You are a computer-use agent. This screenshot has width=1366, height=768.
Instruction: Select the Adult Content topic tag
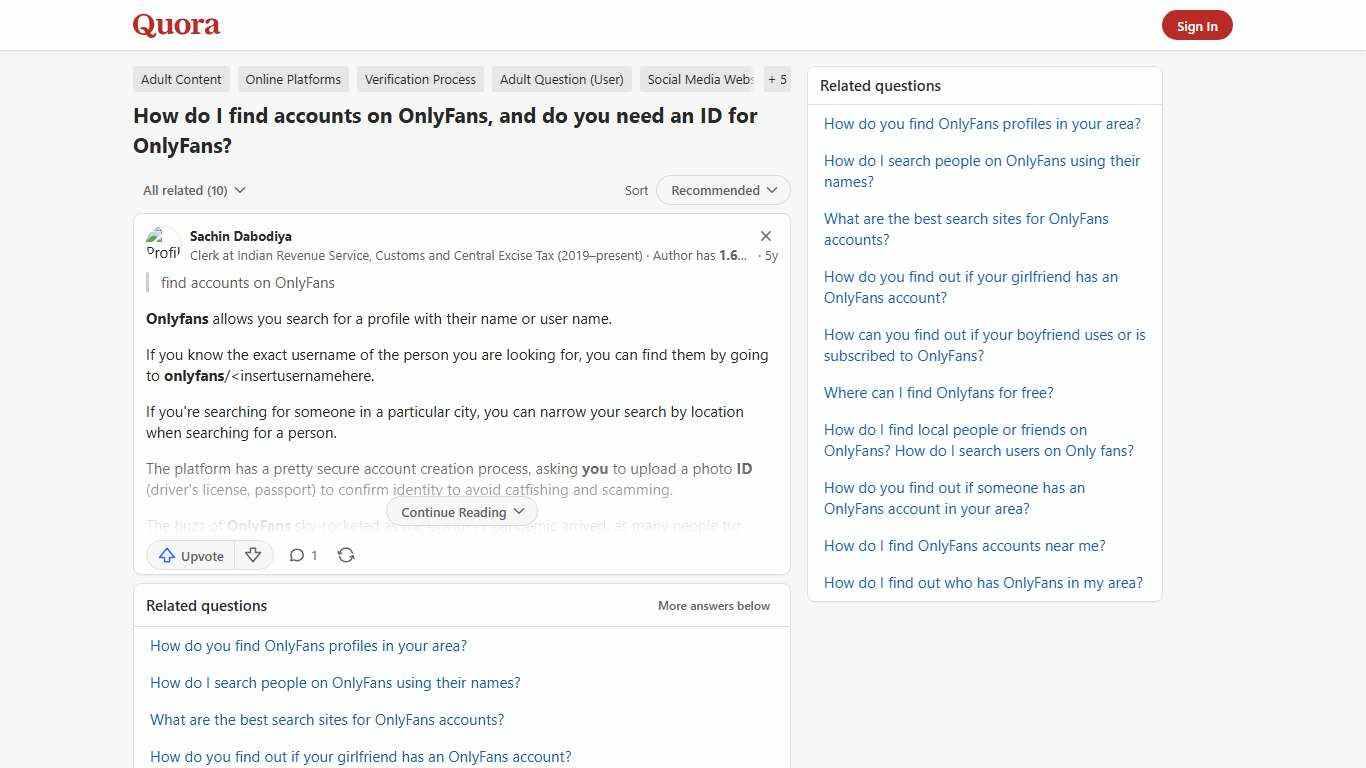click(x=180, y=79)
